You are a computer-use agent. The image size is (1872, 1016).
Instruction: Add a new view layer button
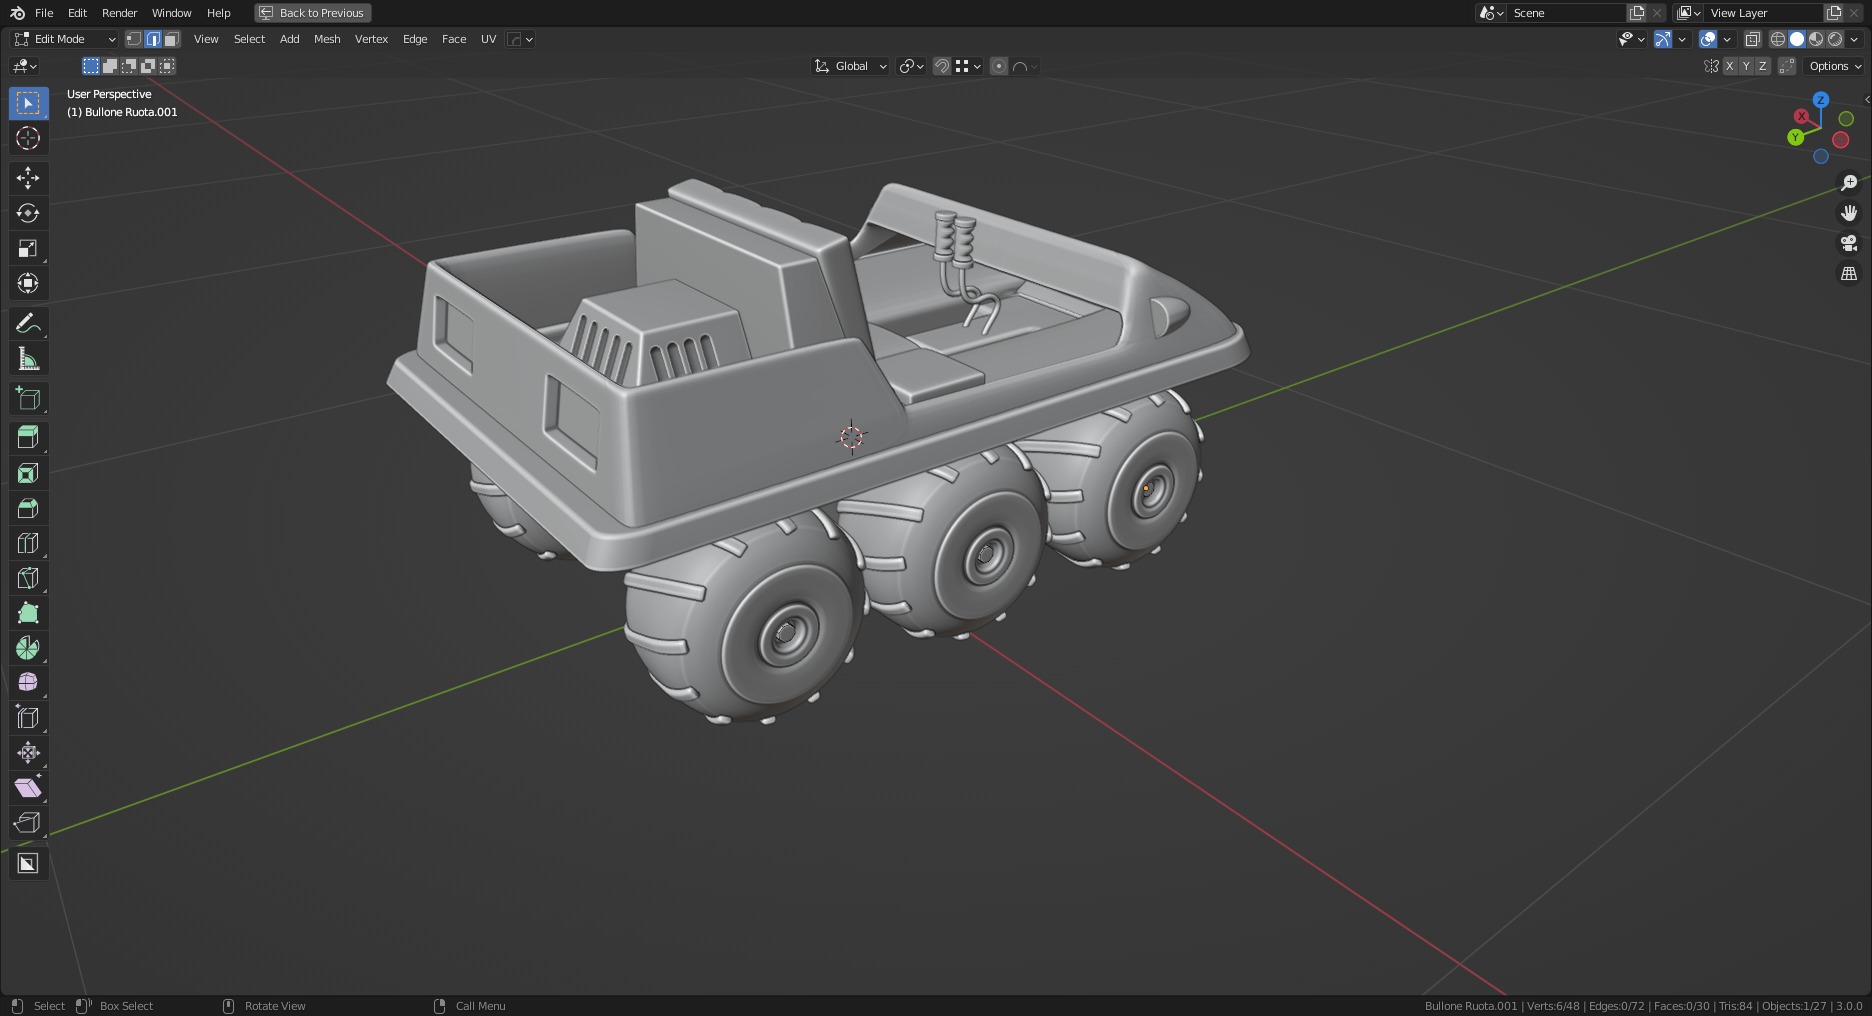(1834, 13)
